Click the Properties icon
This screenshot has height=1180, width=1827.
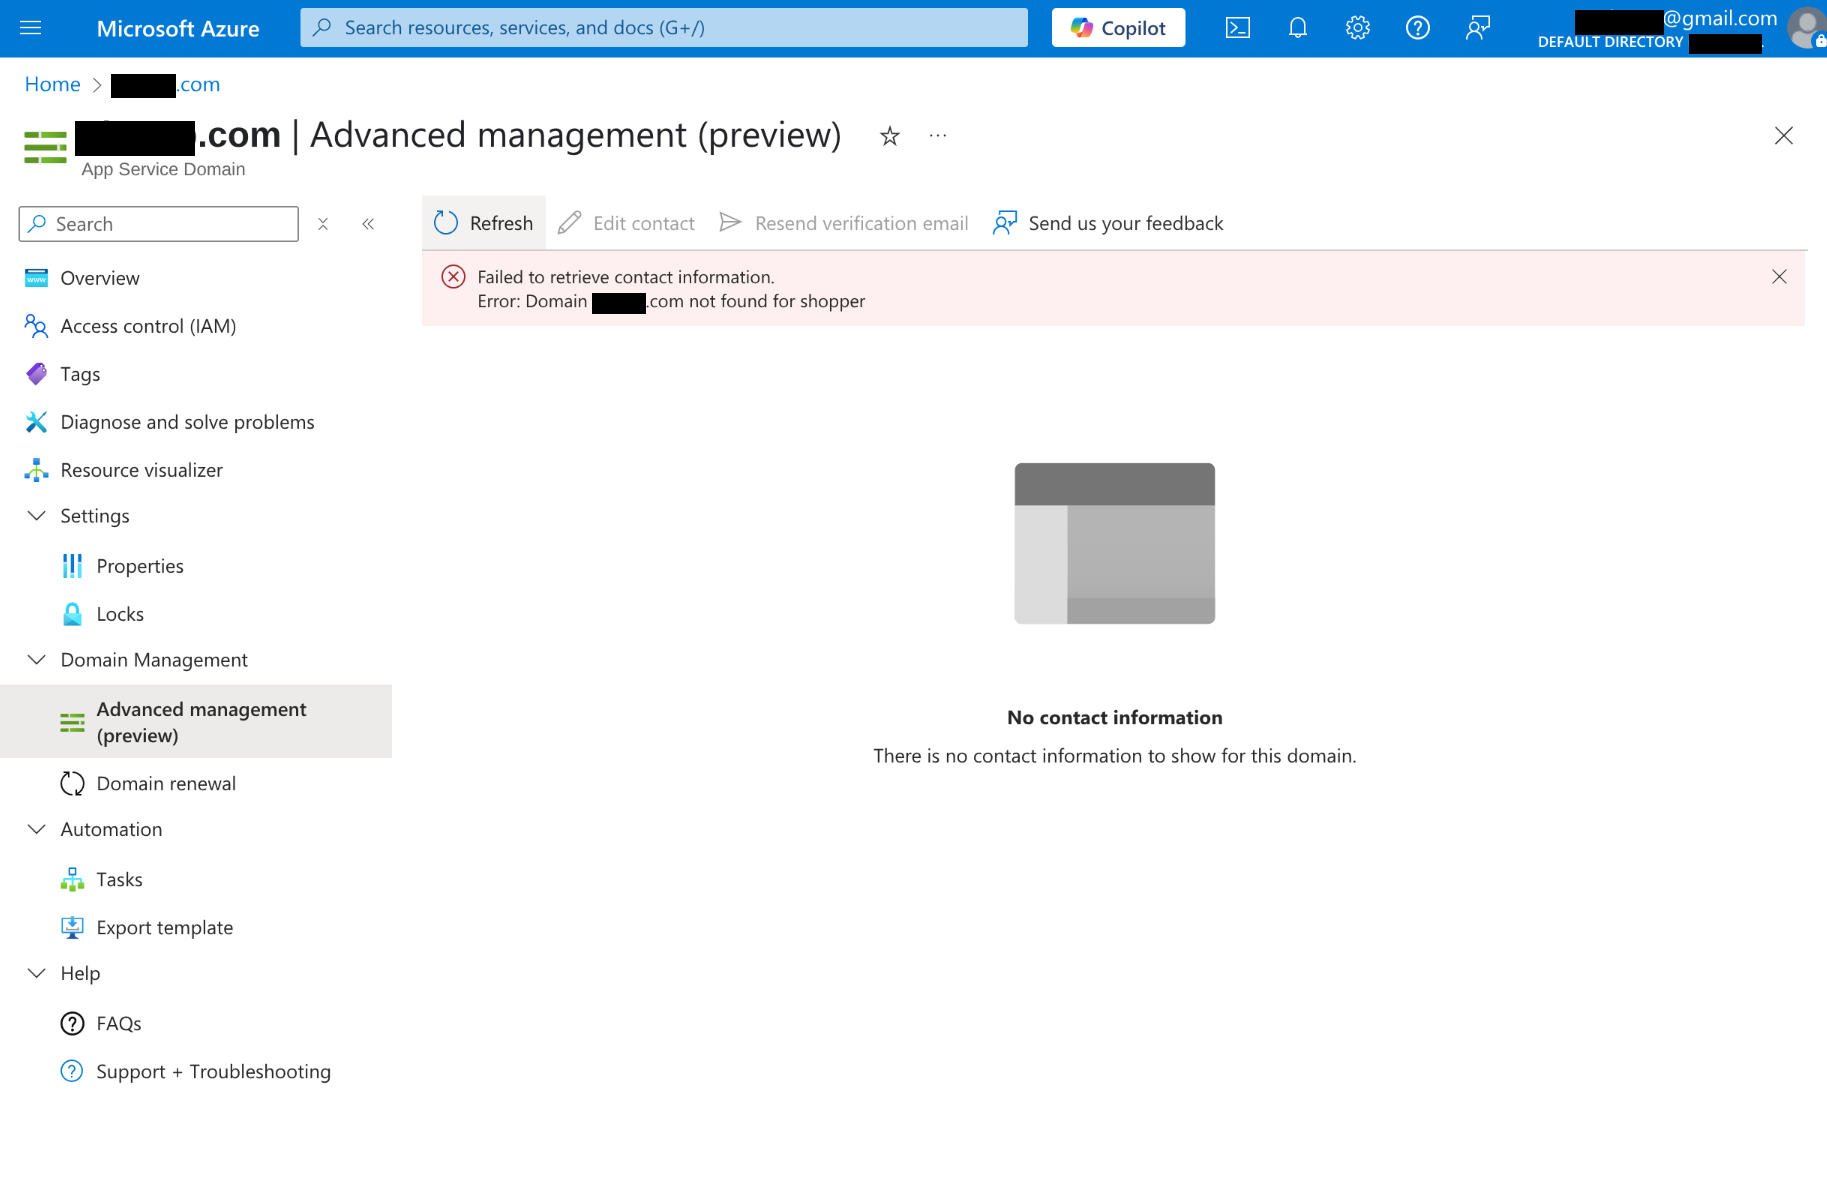(x=72, y=566)
